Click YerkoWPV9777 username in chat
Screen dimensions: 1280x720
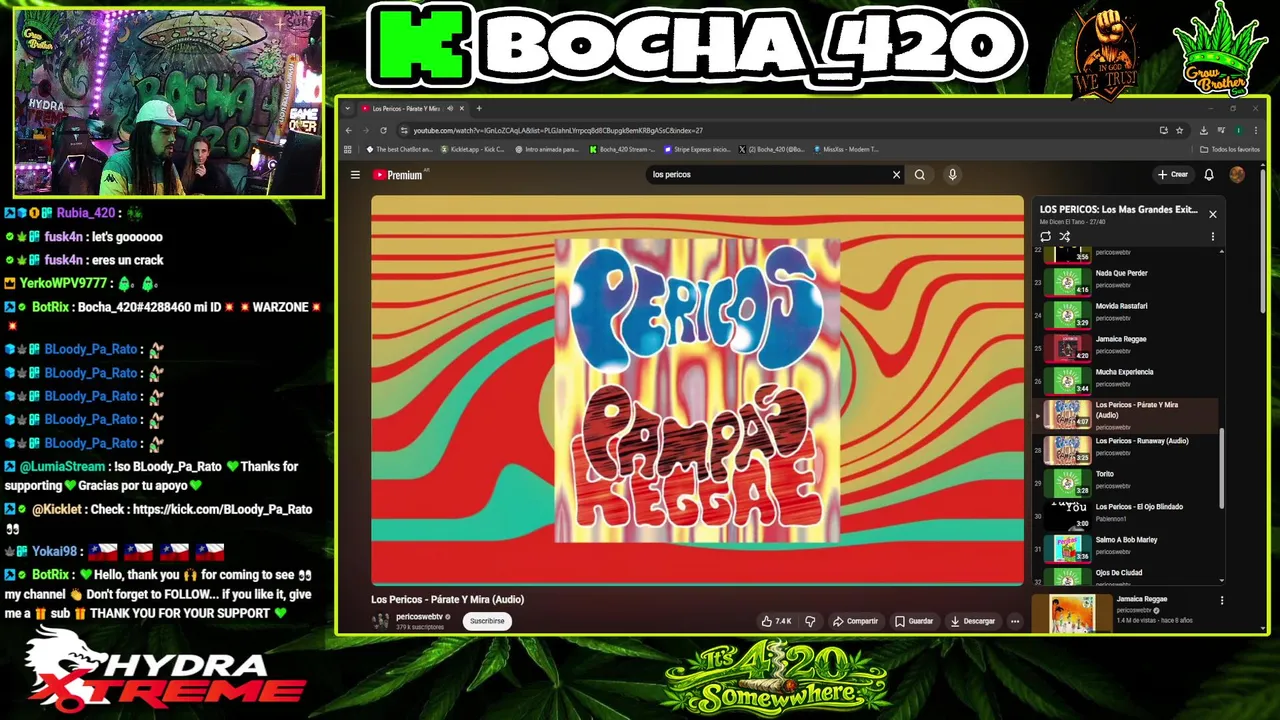pyautogui.click(x=63, y=284)
